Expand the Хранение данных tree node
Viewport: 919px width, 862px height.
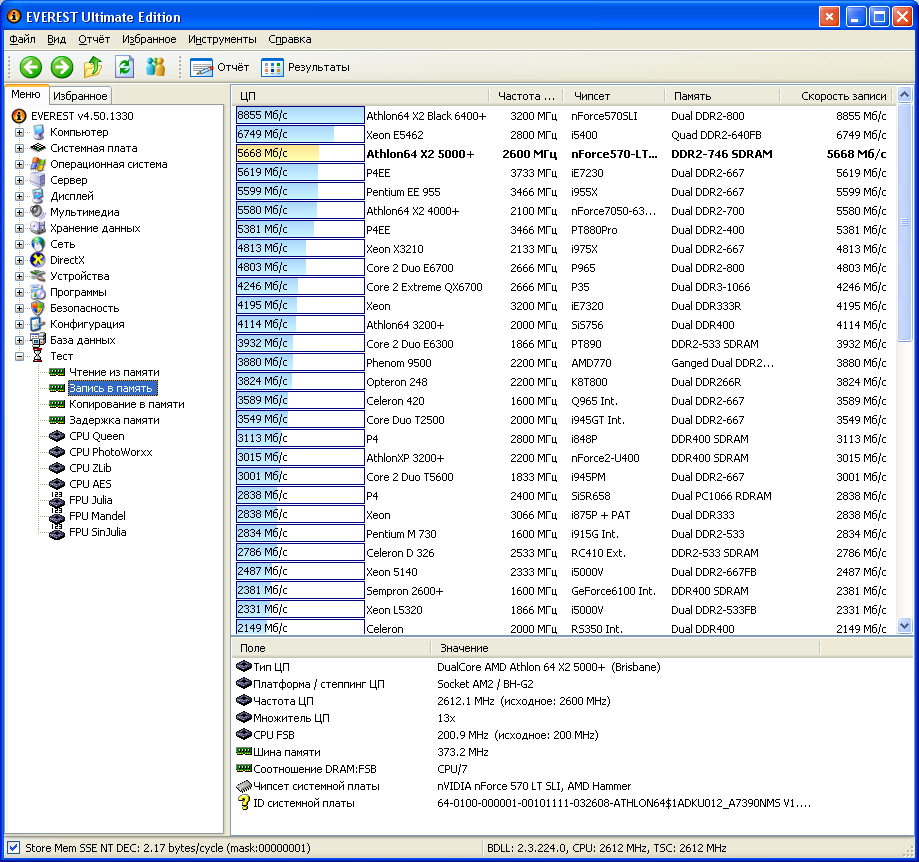pos(19,228)
